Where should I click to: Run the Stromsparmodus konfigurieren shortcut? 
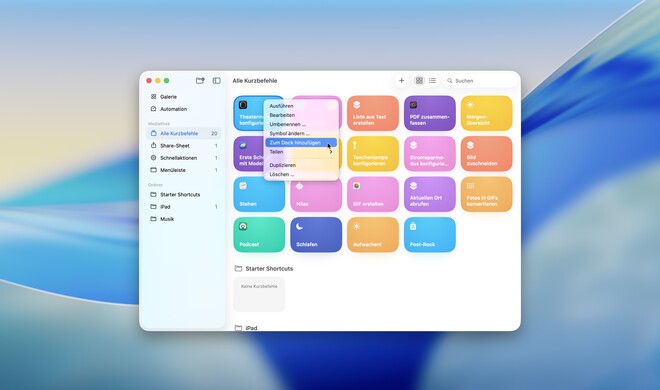tap(429, 154)
